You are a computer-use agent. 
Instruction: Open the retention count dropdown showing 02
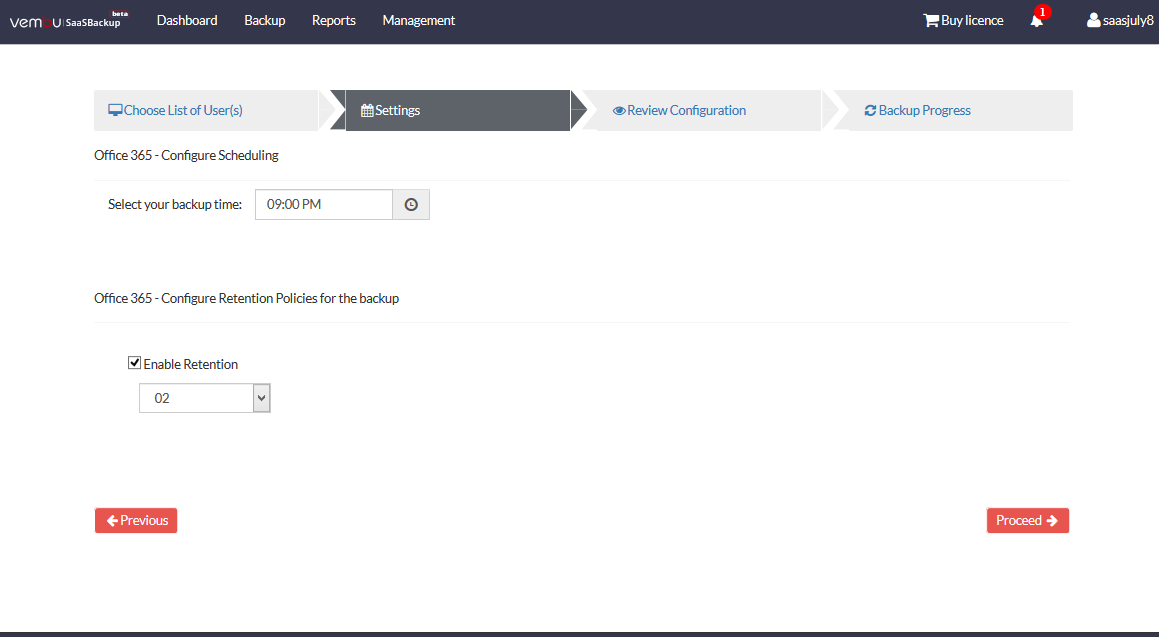pos(205,398)
